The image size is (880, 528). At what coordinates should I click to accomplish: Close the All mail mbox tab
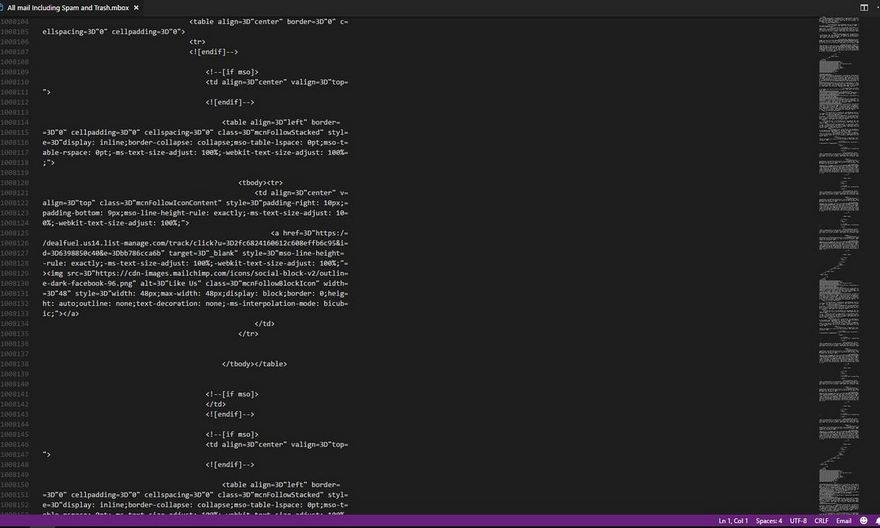tap(137, 7)
